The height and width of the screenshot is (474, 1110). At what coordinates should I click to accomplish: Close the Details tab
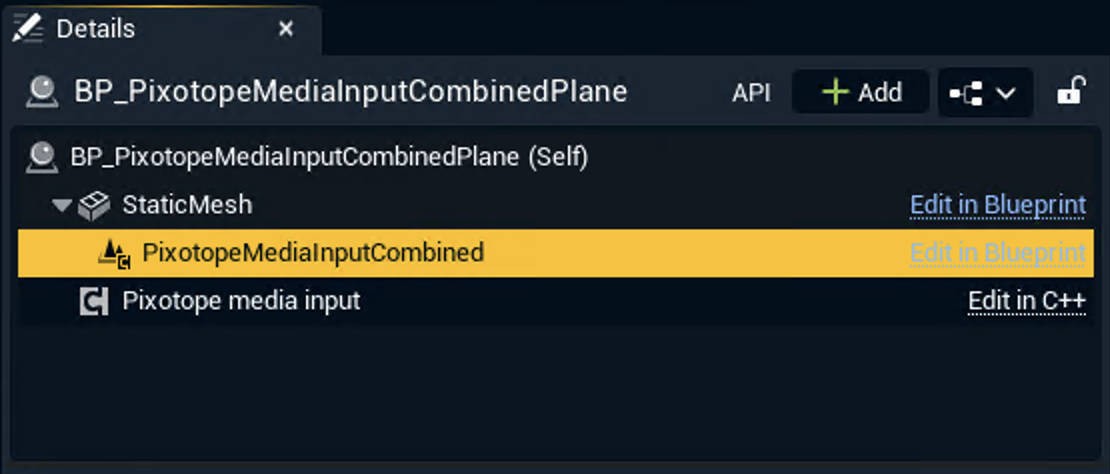(286, 29)
